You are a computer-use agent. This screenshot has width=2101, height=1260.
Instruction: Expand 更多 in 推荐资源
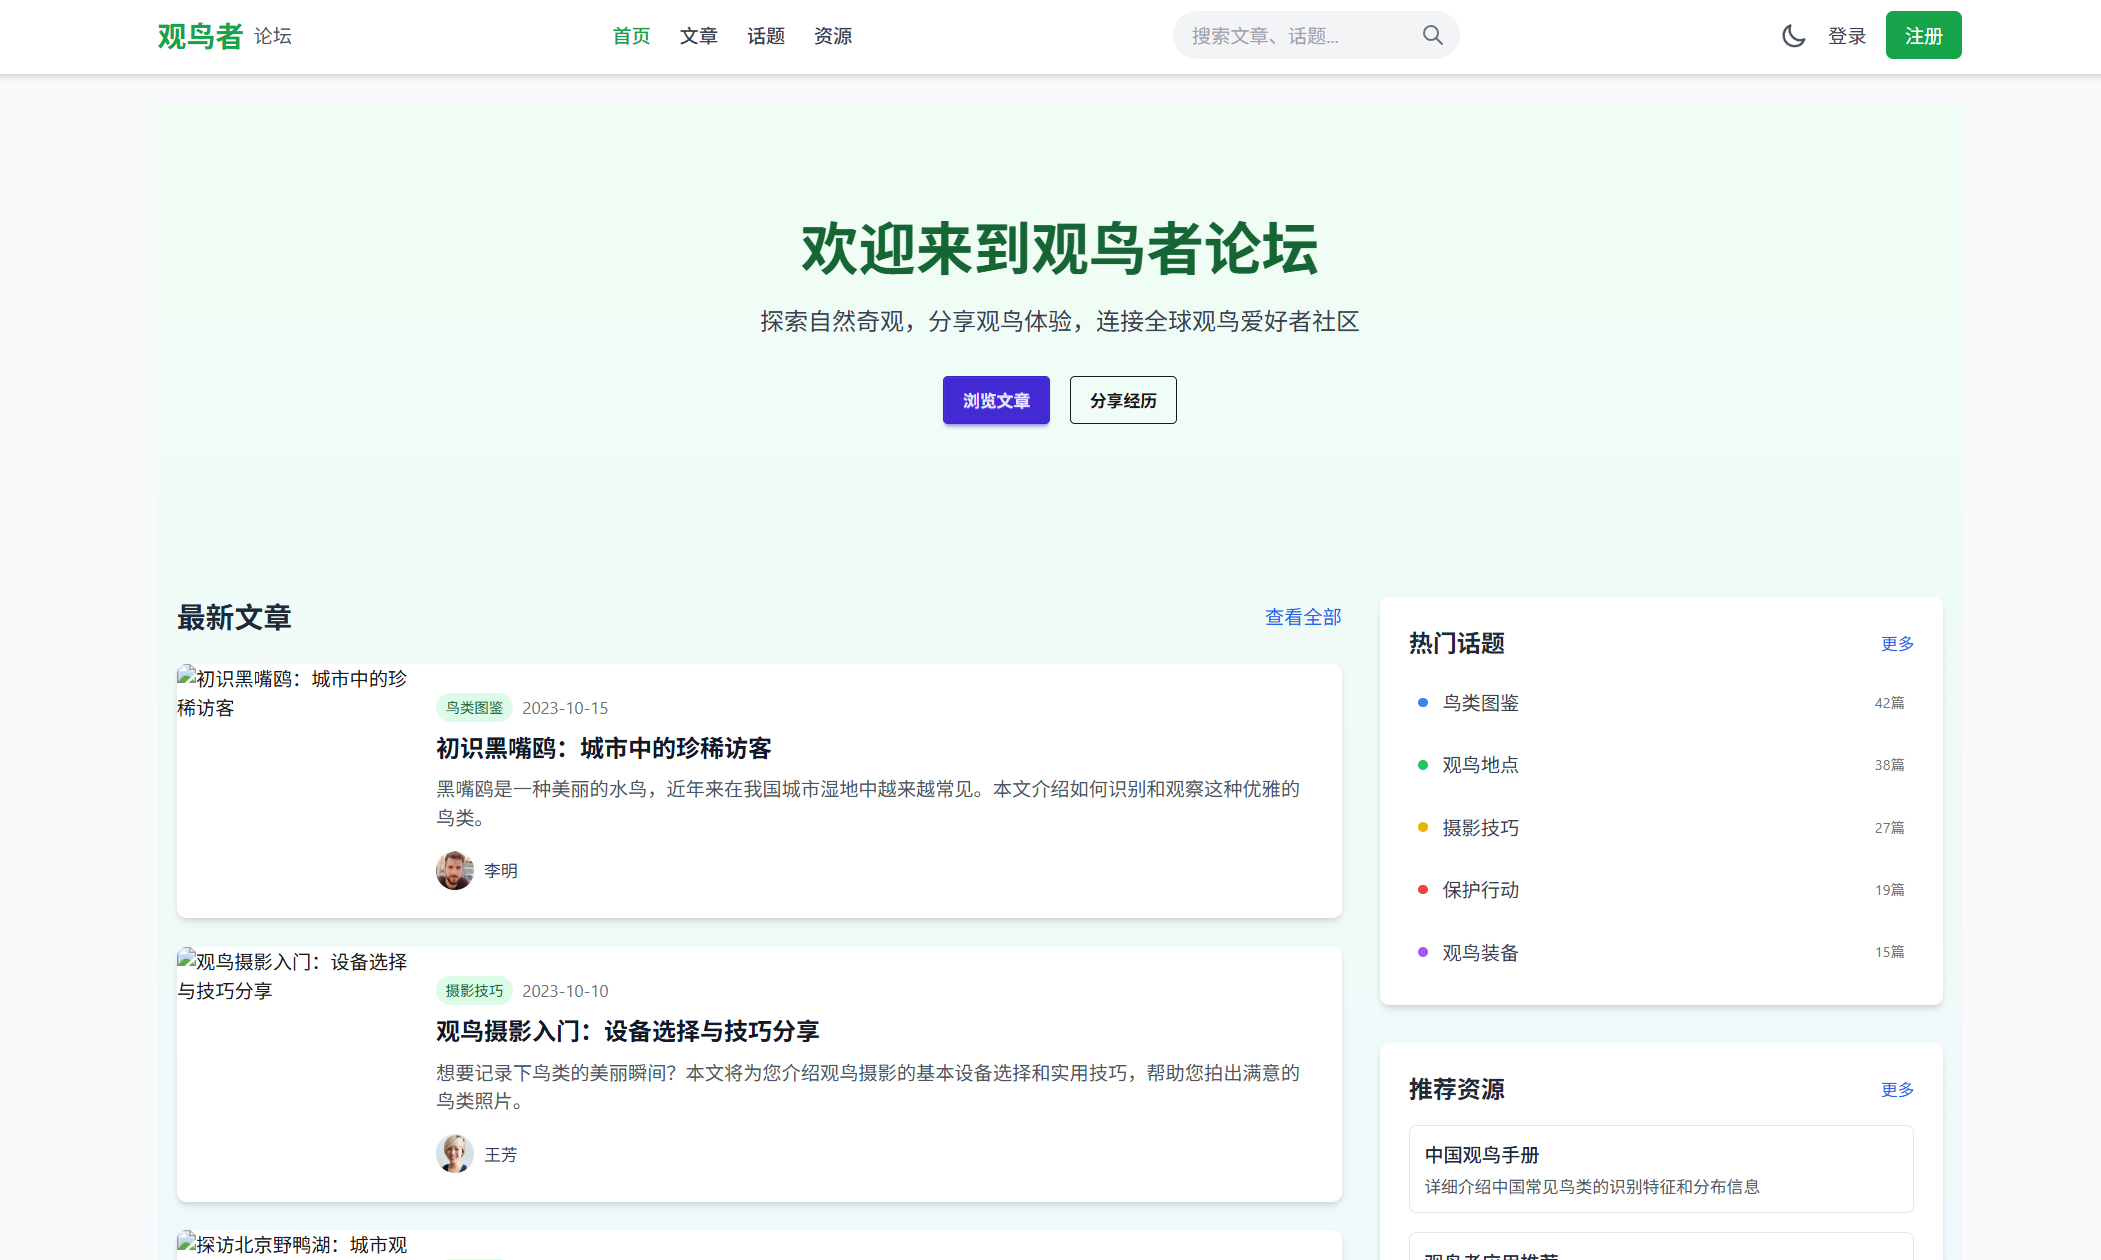1896,1090
